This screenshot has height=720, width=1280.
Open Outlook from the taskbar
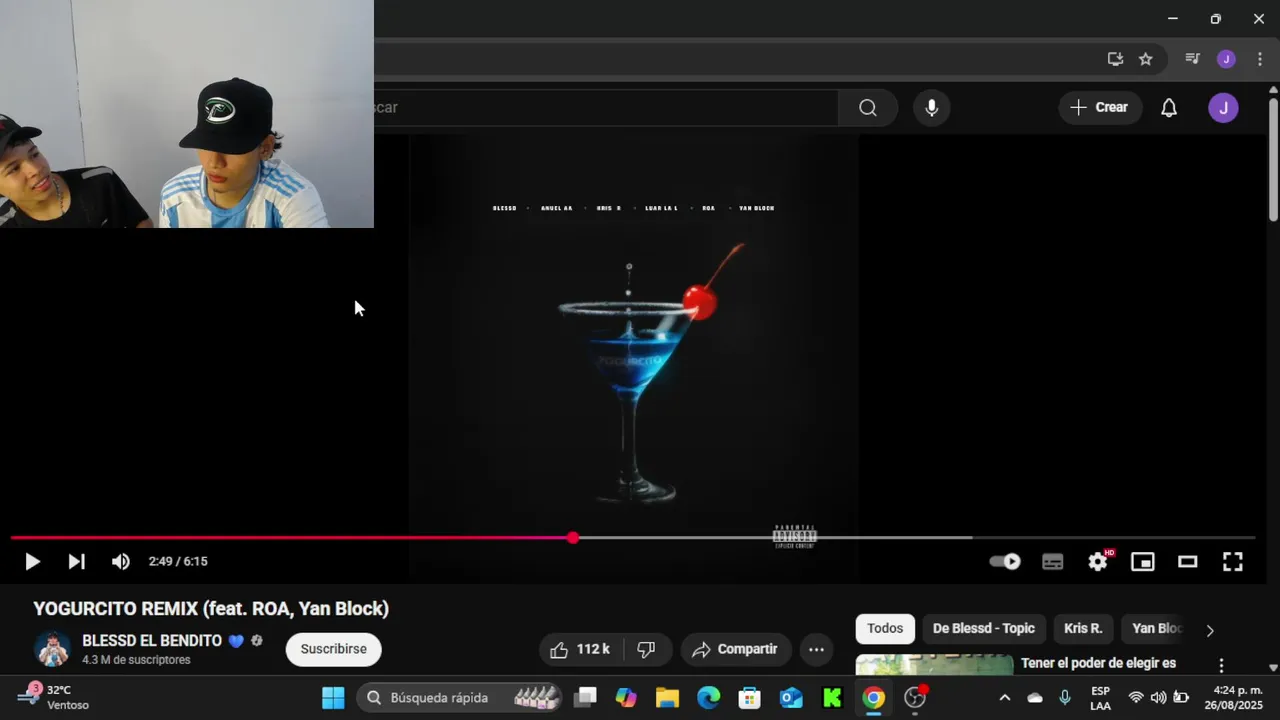[791, 698]
